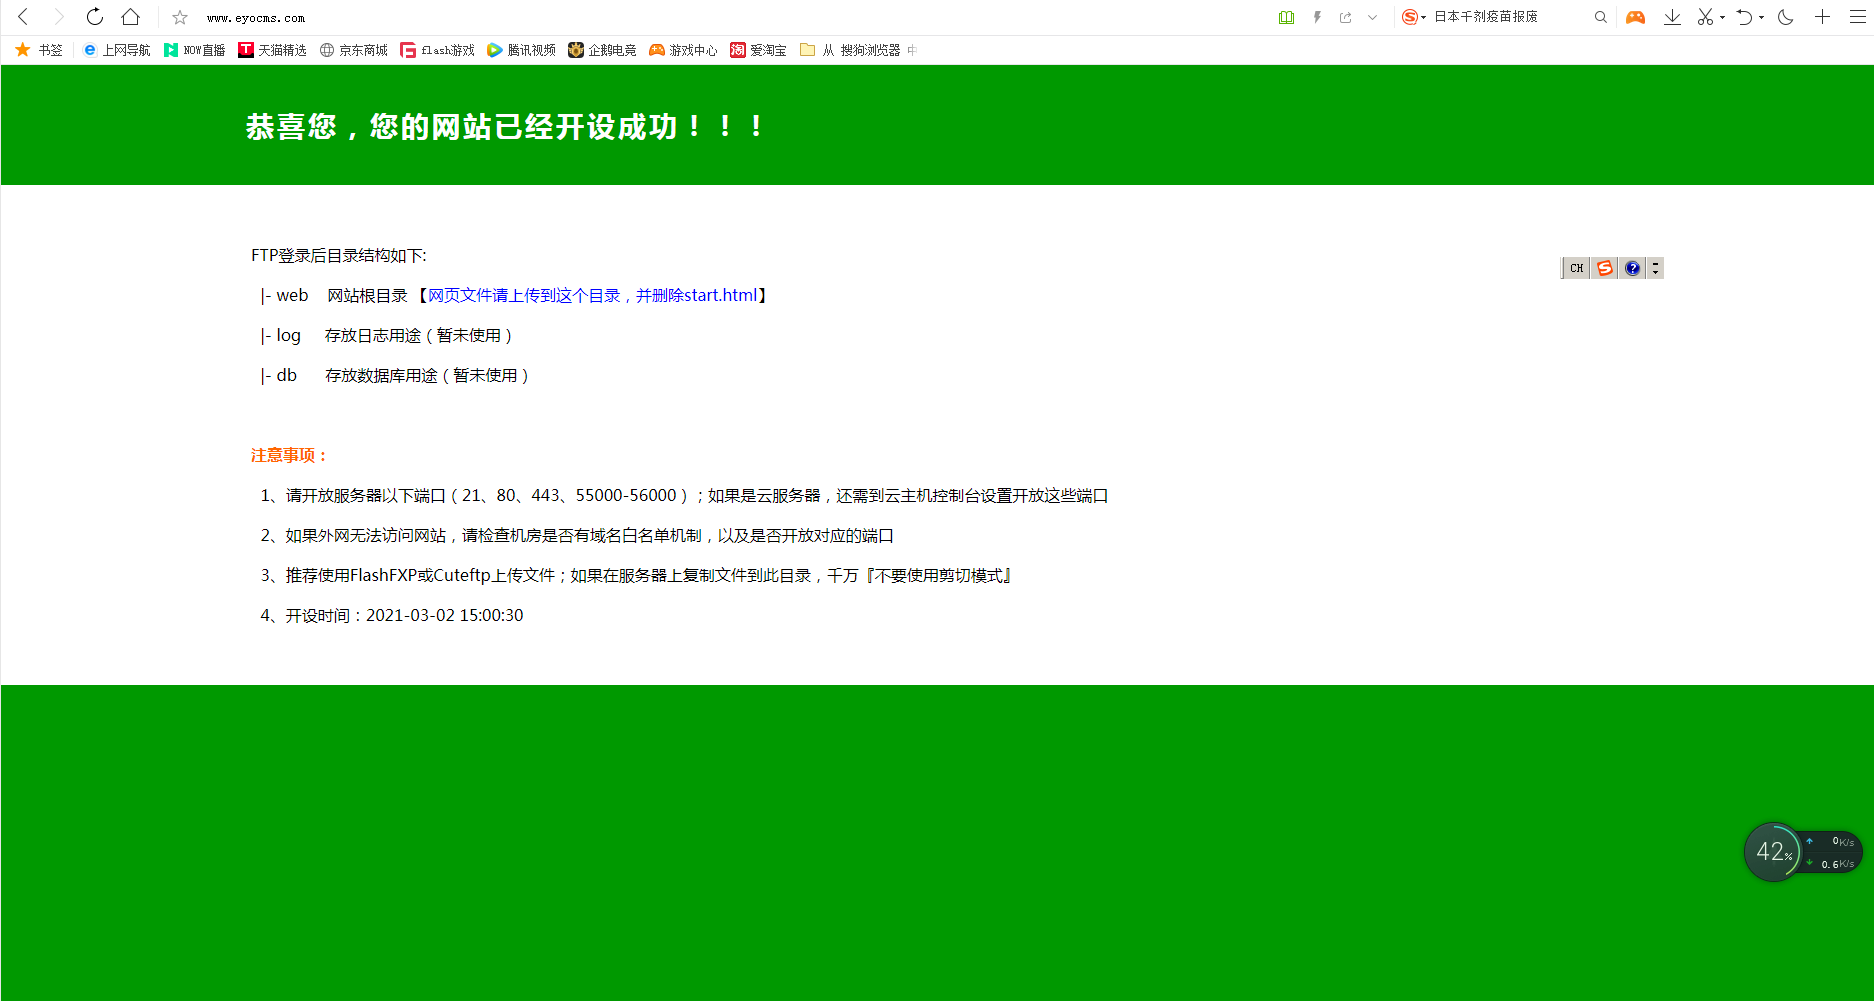Select the scissors screenshot tool
This screenshot has height=1001, width=1874.
(x=1704, y=17)
